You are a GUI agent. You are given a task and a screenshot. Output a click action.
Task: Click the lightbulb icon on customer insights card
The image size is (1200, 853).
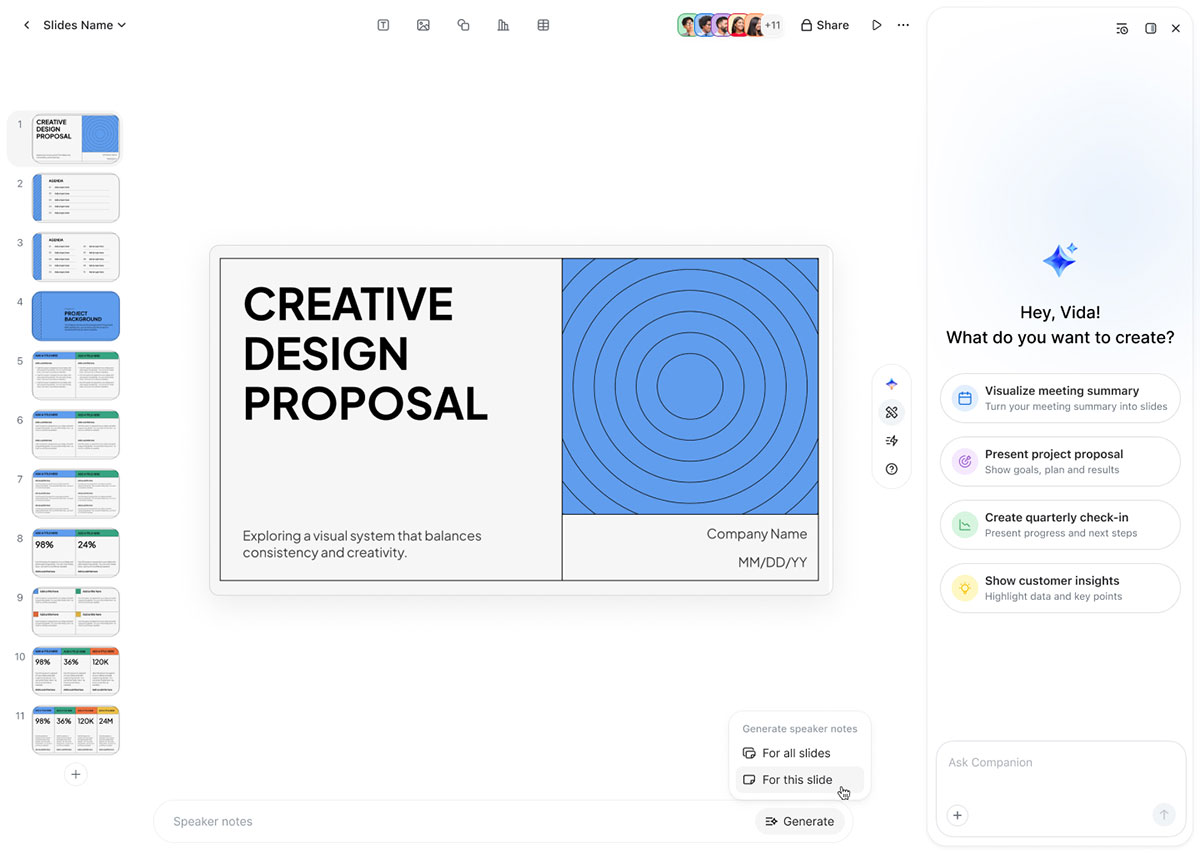coord(965,588)
